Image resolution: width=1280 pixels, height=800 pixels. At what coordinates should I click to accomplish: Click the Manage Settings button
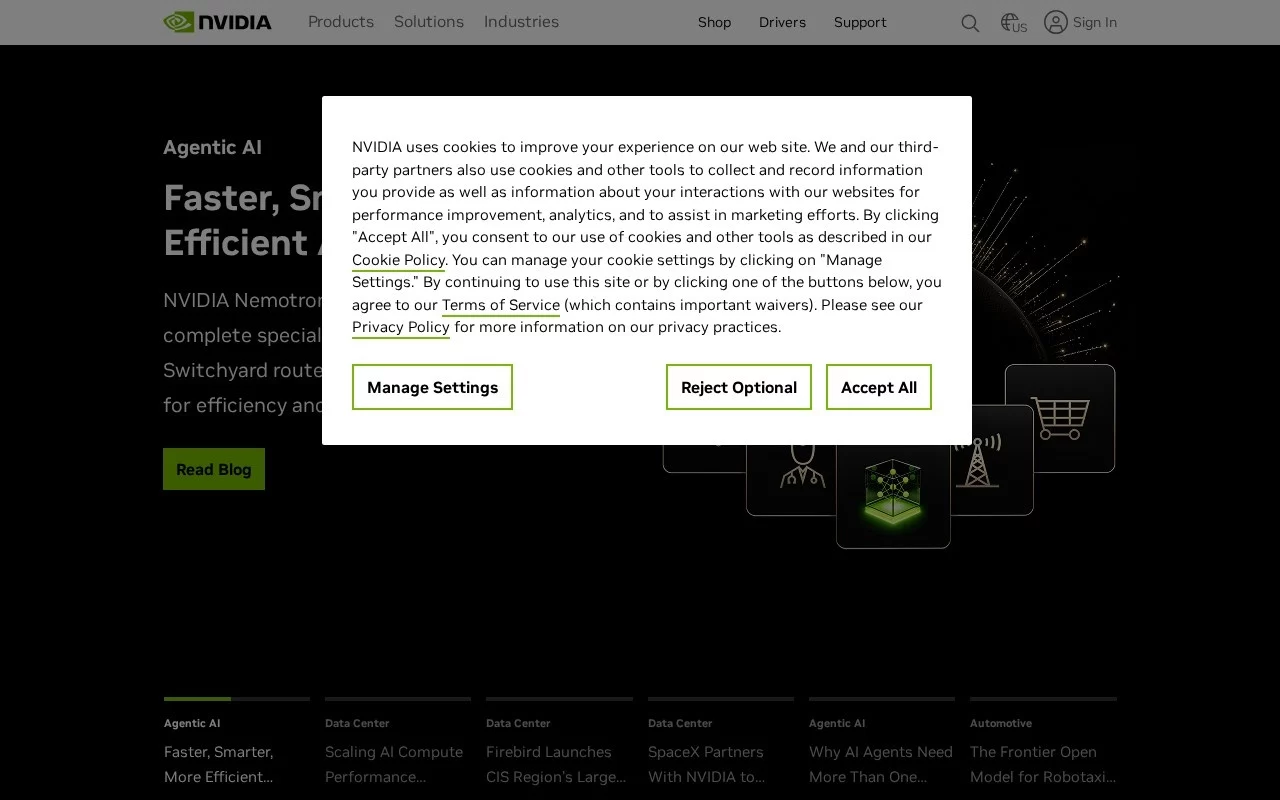click(x=432, y=387)
